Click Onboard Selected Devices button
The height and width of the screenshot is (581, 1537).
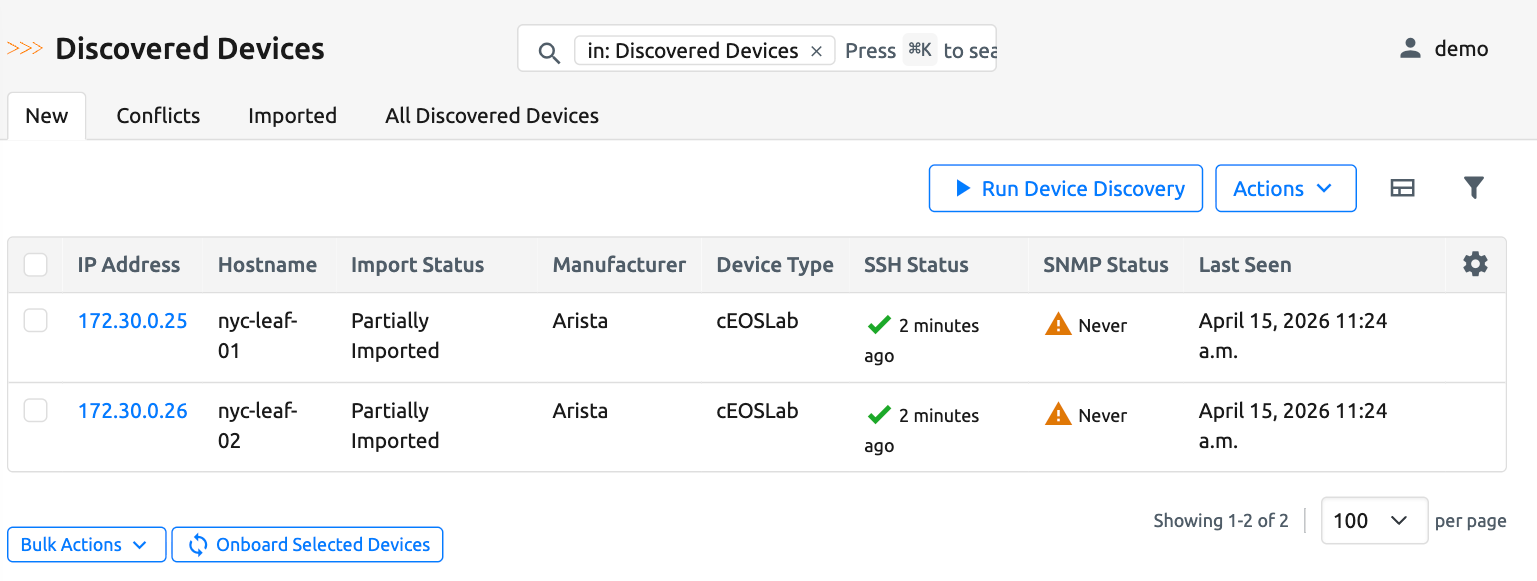307,545
